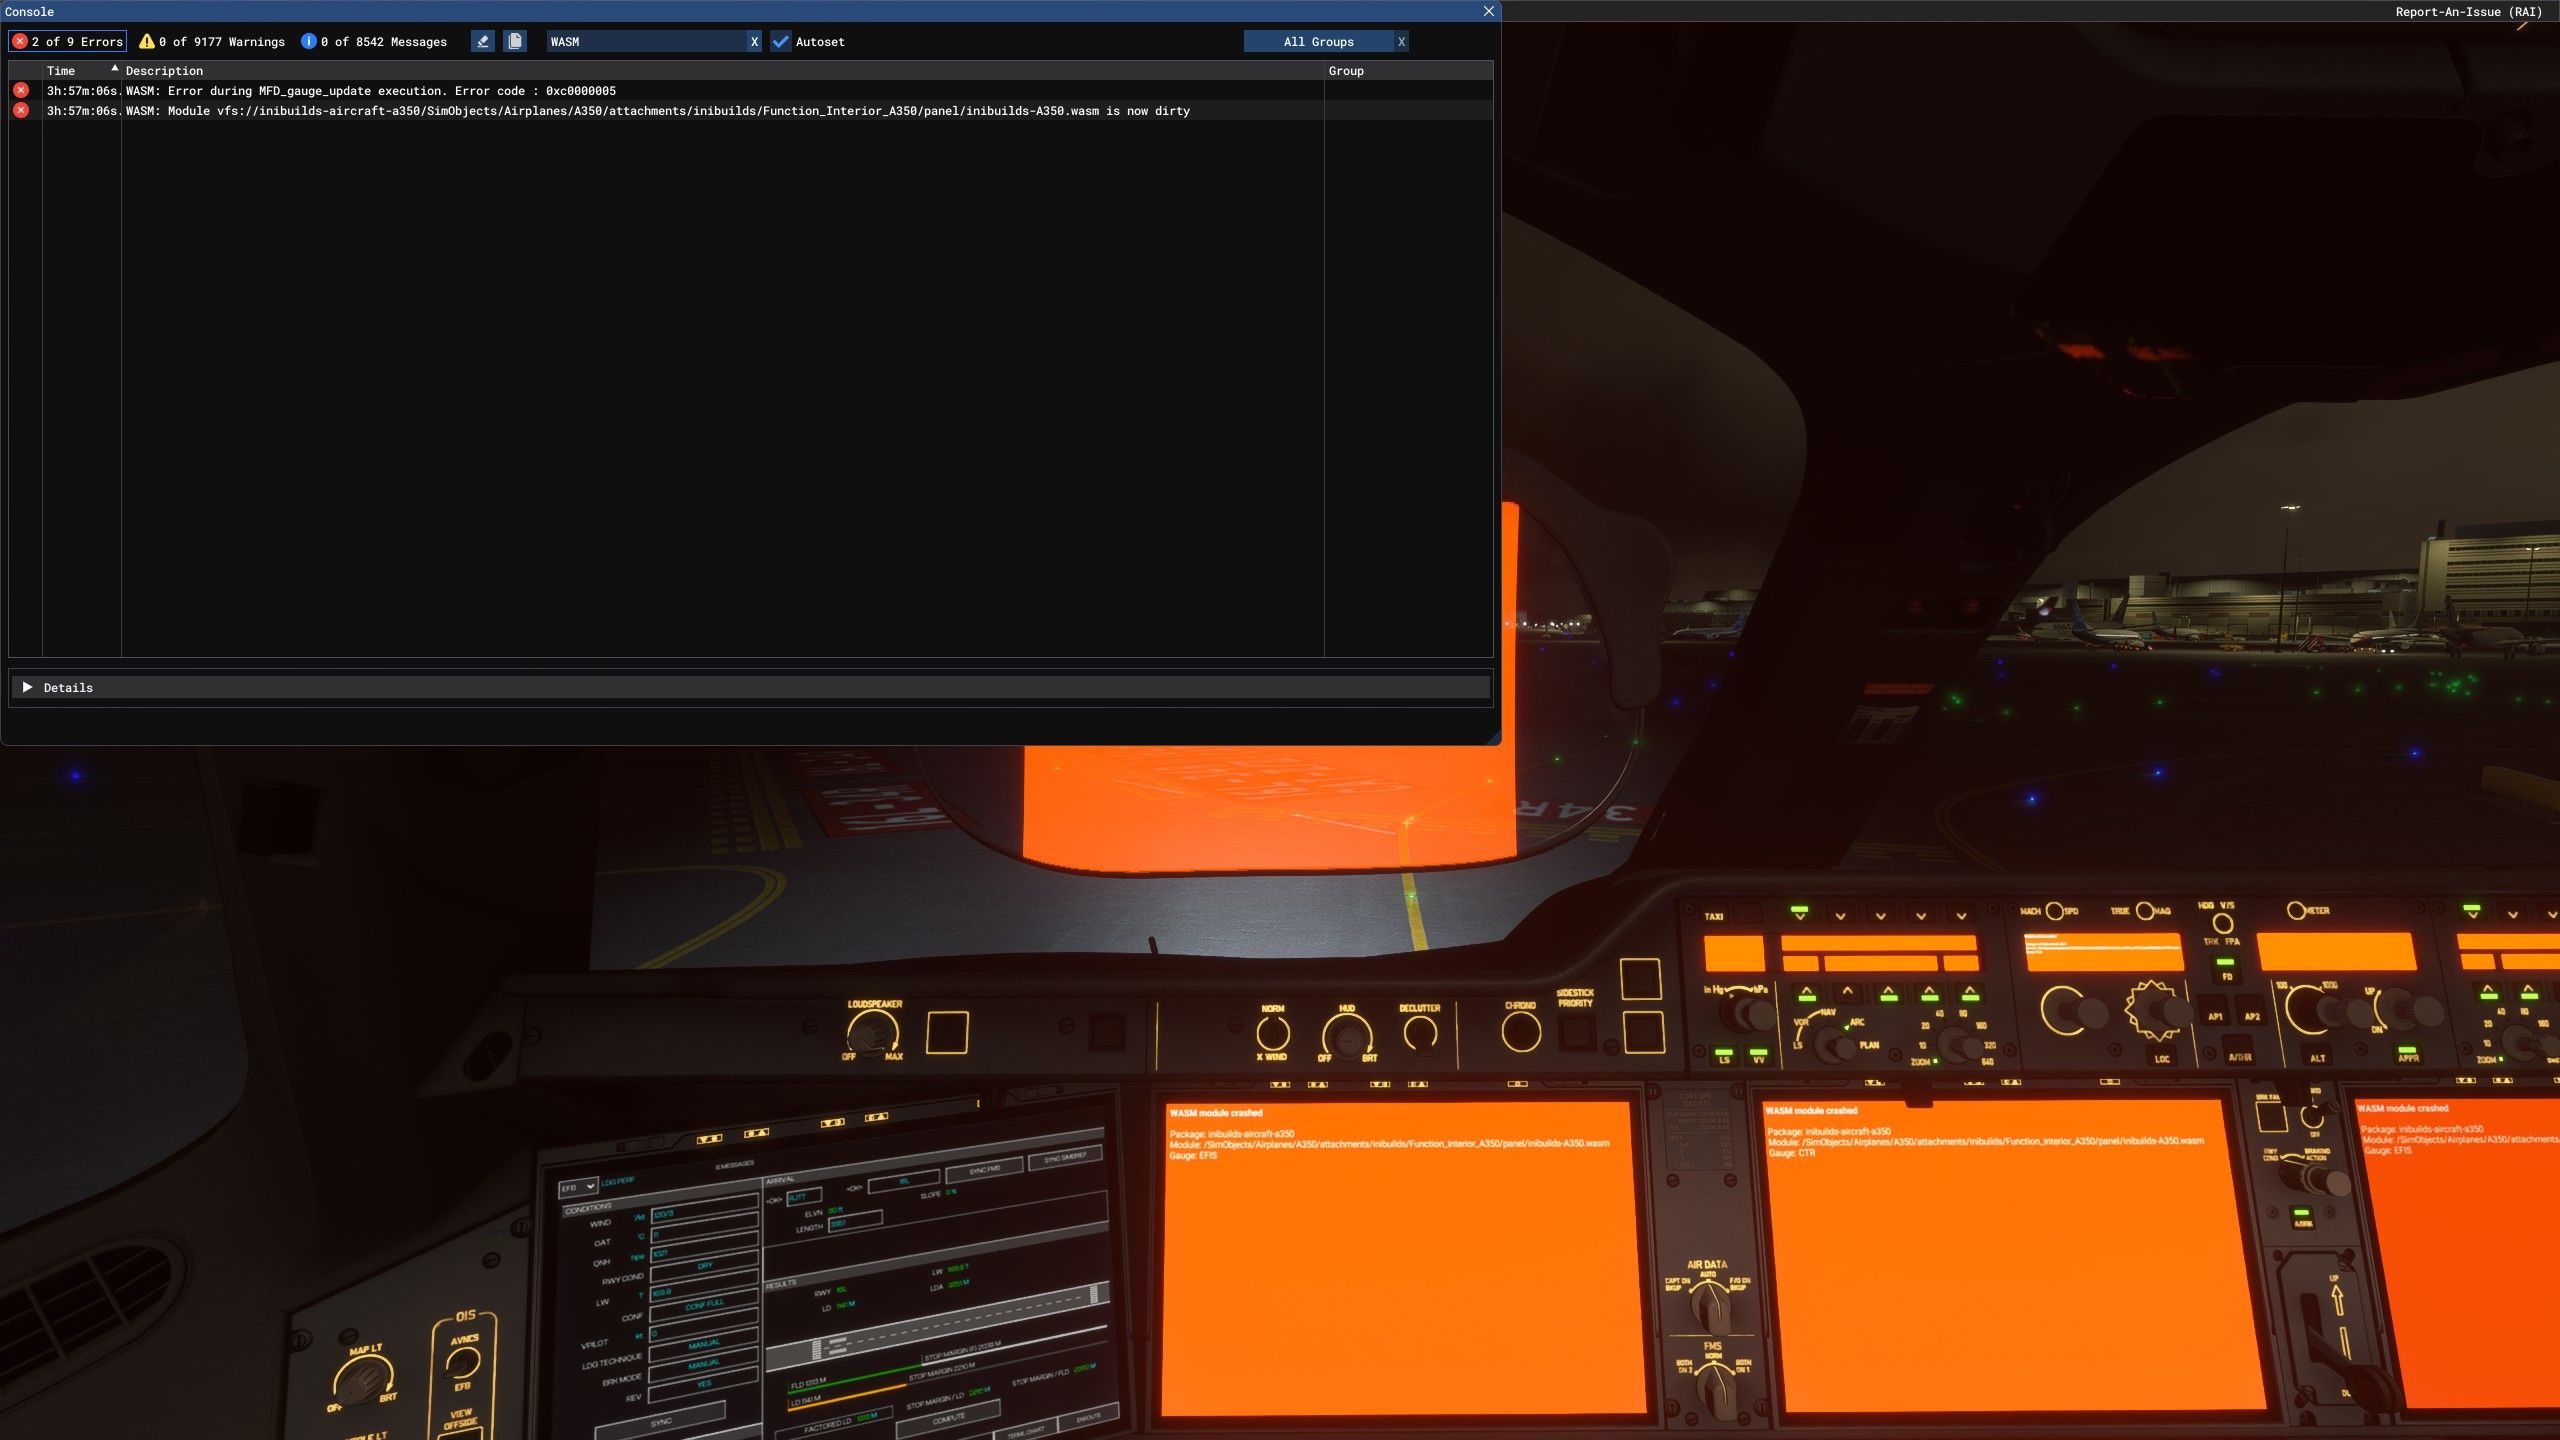This screenshot has height=1440, width=2560.
Task: Open Report-An-Issue (RAI) menu
Action: click(2467, 11)
